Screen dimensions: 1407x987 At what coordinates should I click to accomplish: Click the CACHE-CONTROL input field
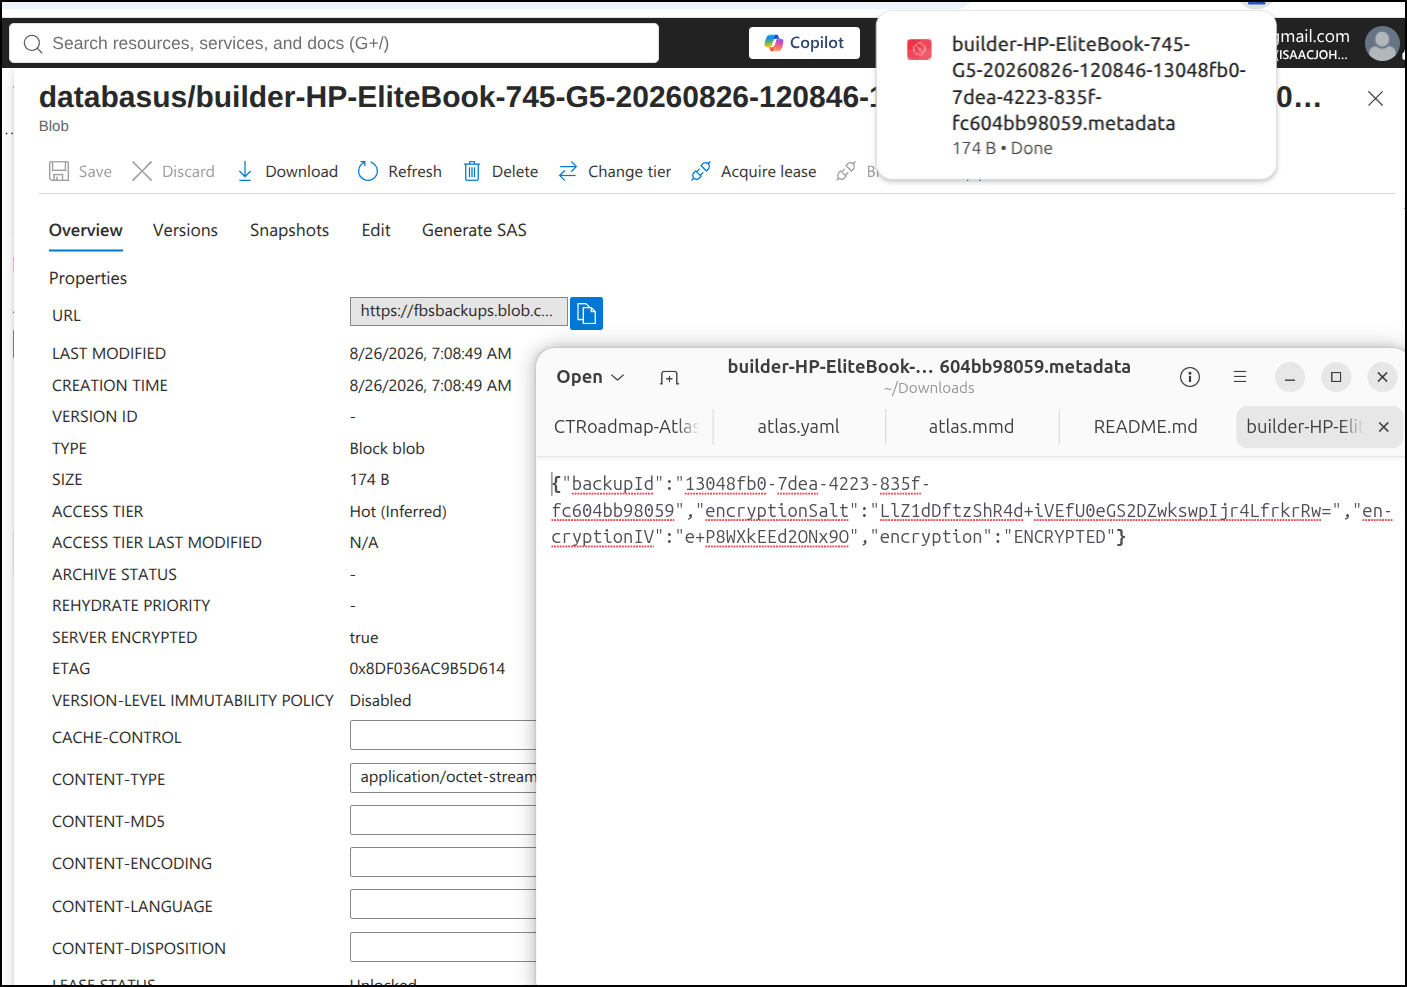(443, 735)
